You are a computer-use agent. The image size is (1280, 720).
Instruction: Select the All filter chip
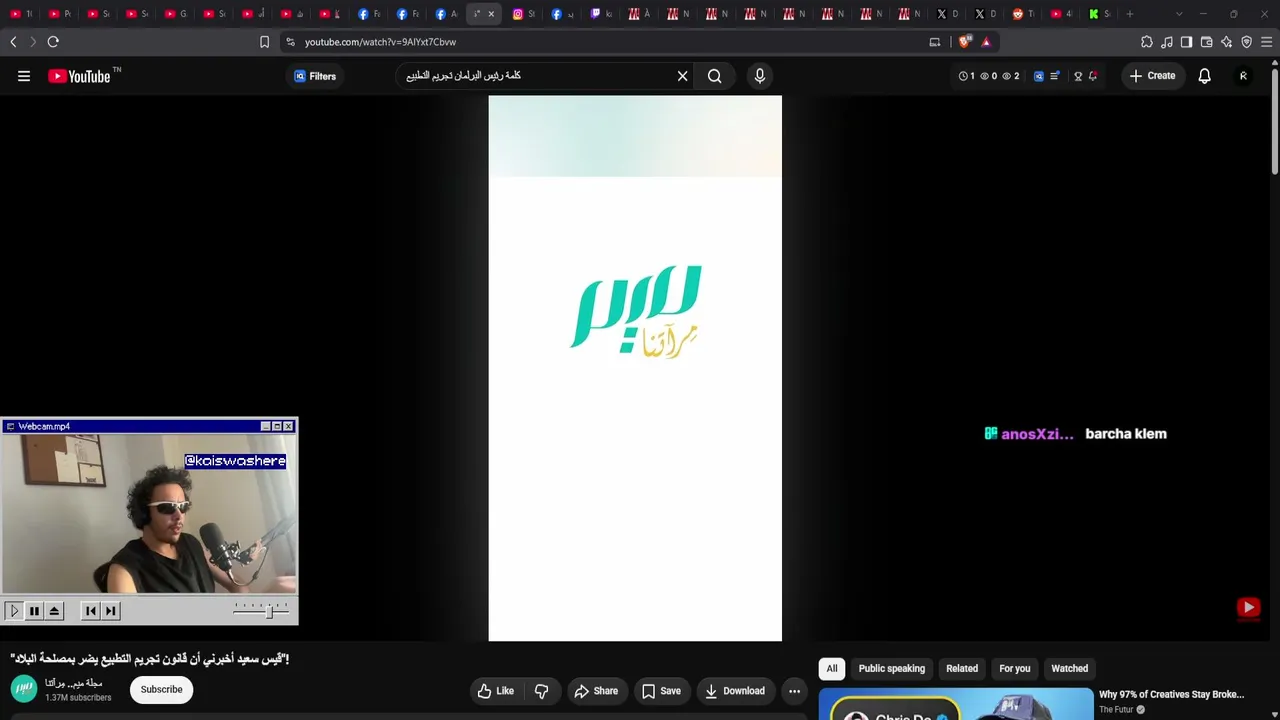point(832,669)
